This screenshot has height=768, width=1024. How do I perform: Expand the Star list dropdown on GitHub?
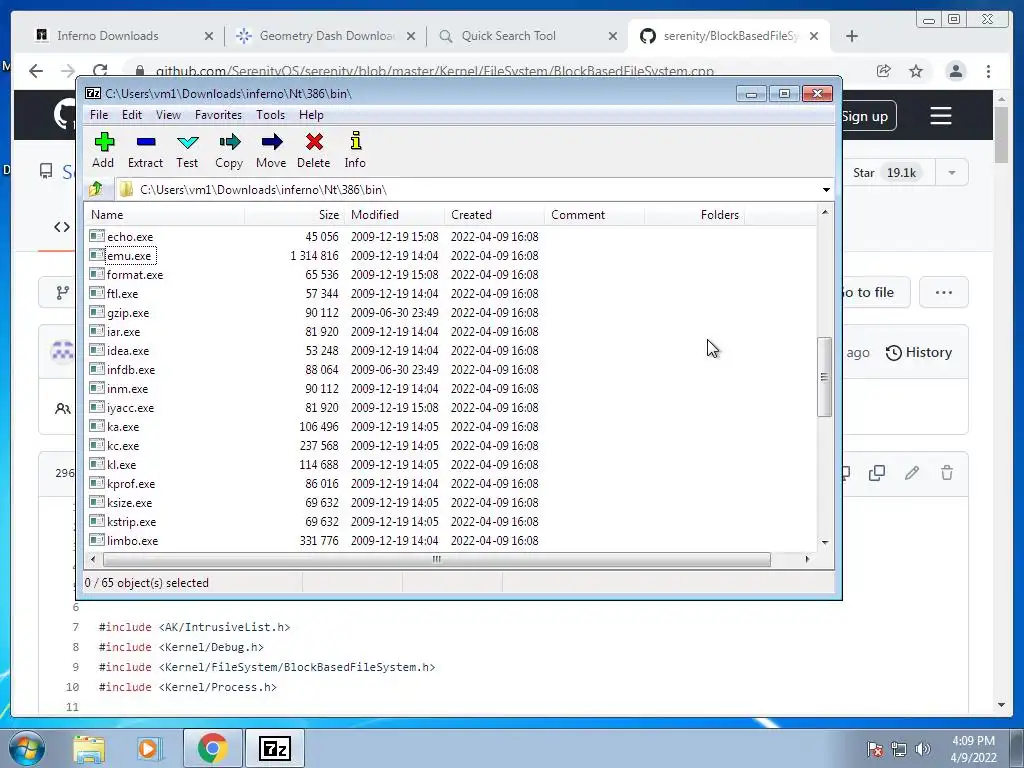click(x=952, y=173)
